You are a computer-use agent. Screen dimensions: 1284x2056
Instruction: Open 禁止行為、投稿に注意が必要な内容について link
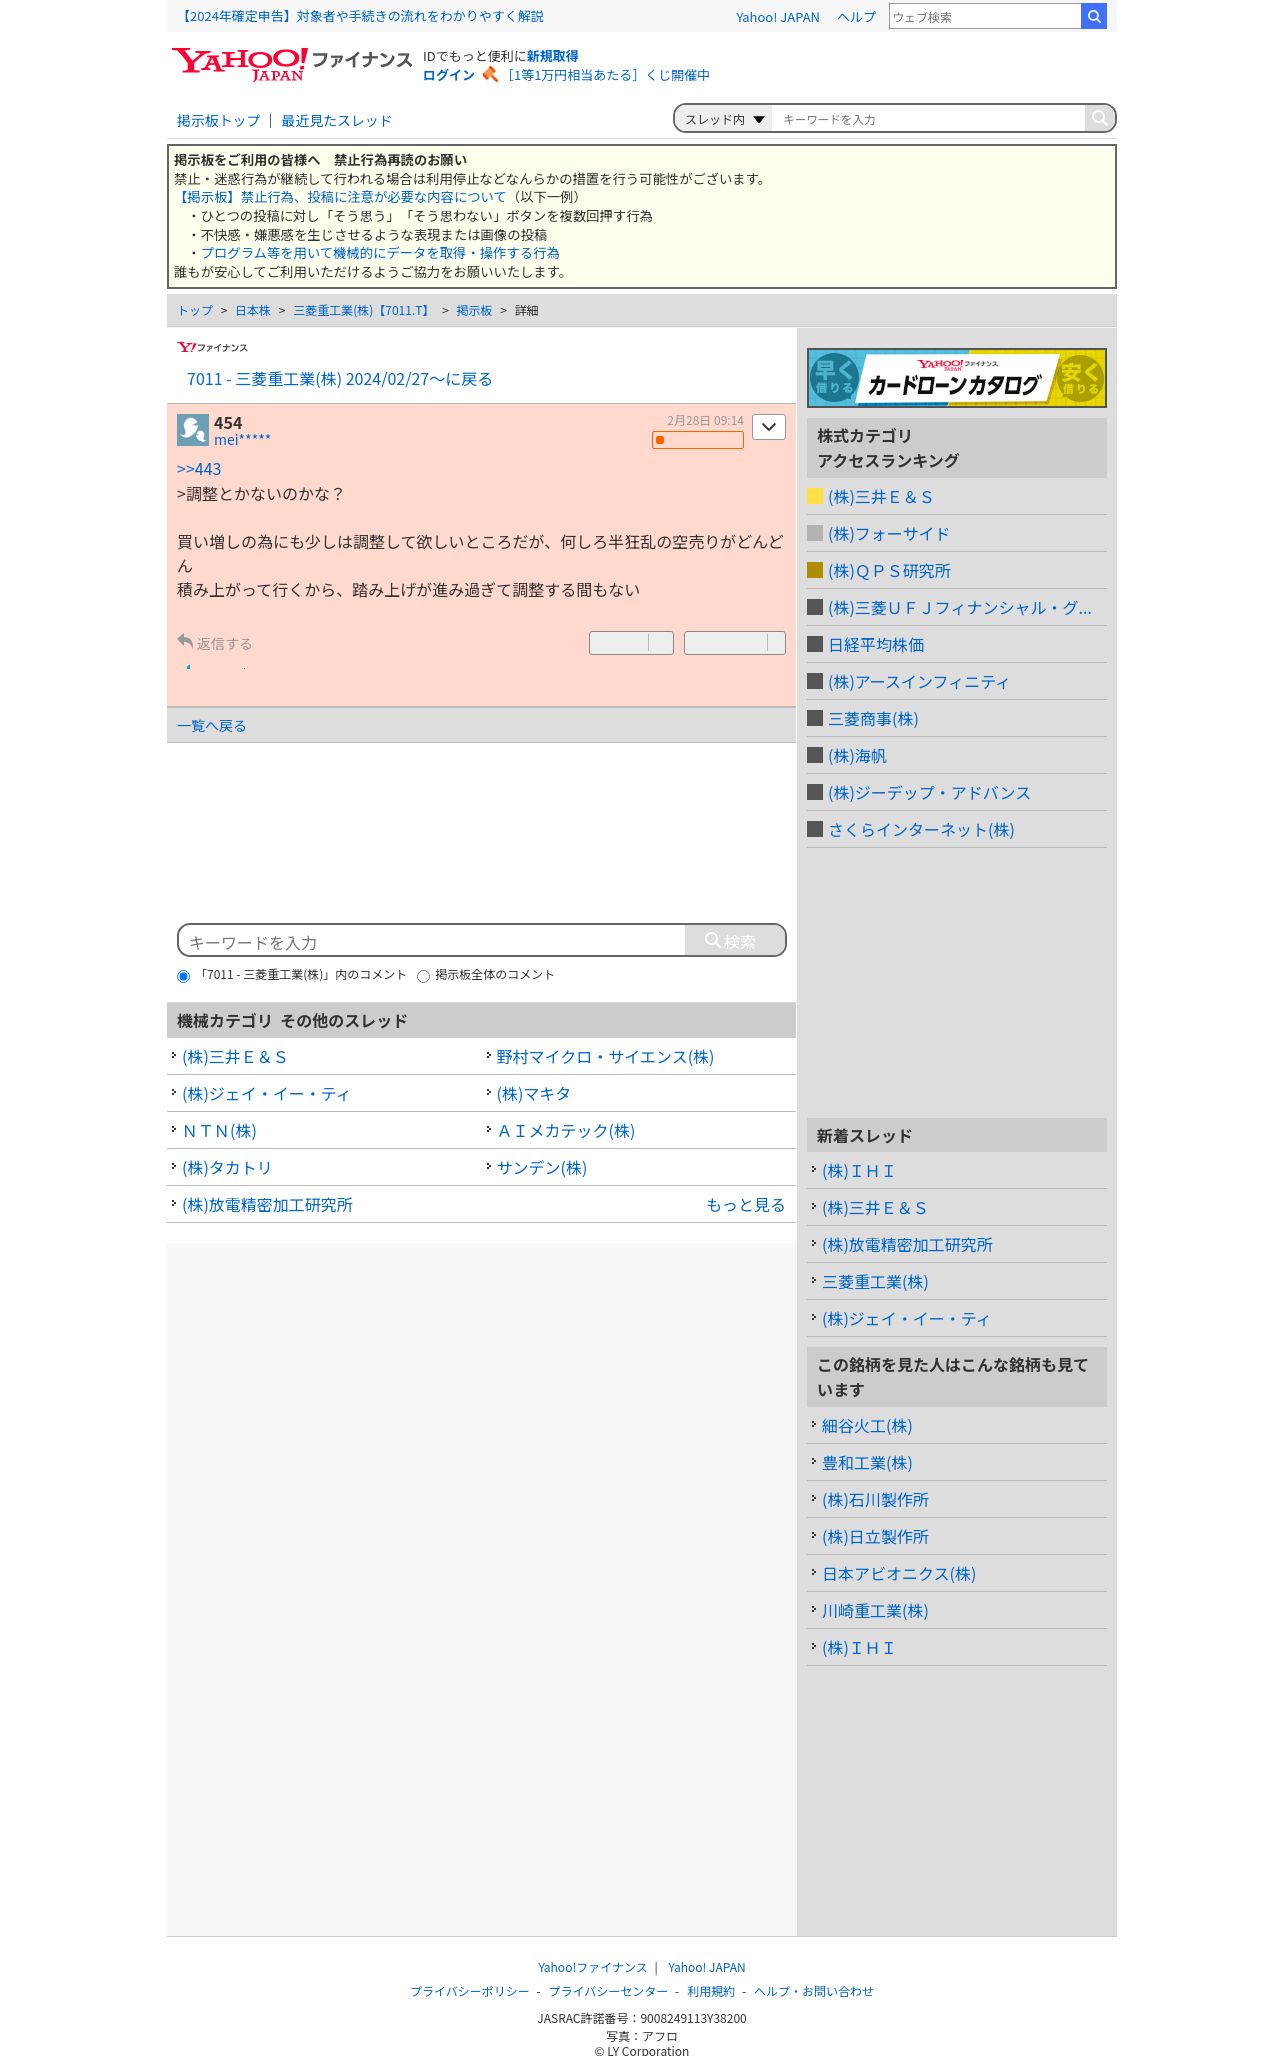point(340,197)
